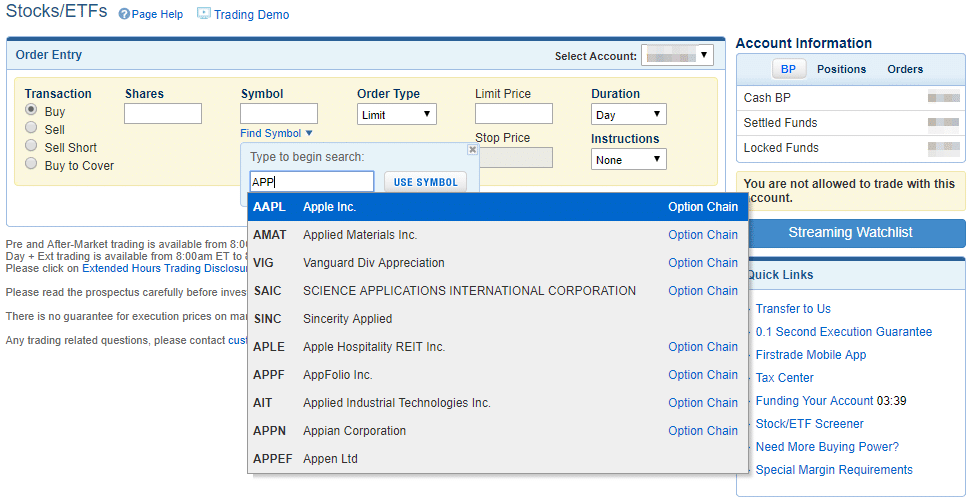Image resolution: width=978 pixels, height=504 pixels.
Task: Click the Cash BP row label
Action: coord(767,98)
